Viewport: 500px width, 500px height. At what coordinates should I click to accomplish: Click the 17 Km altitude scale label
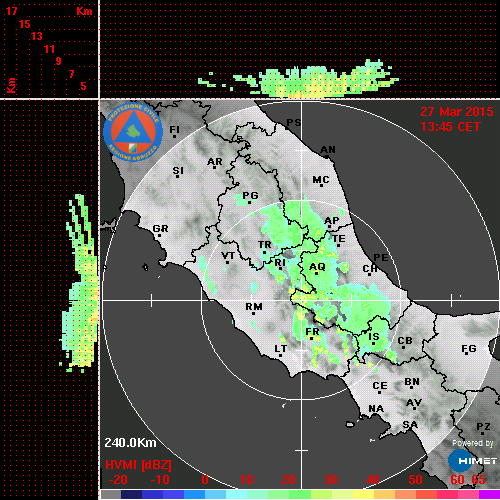pyautogui.click(x=11, y=11)
